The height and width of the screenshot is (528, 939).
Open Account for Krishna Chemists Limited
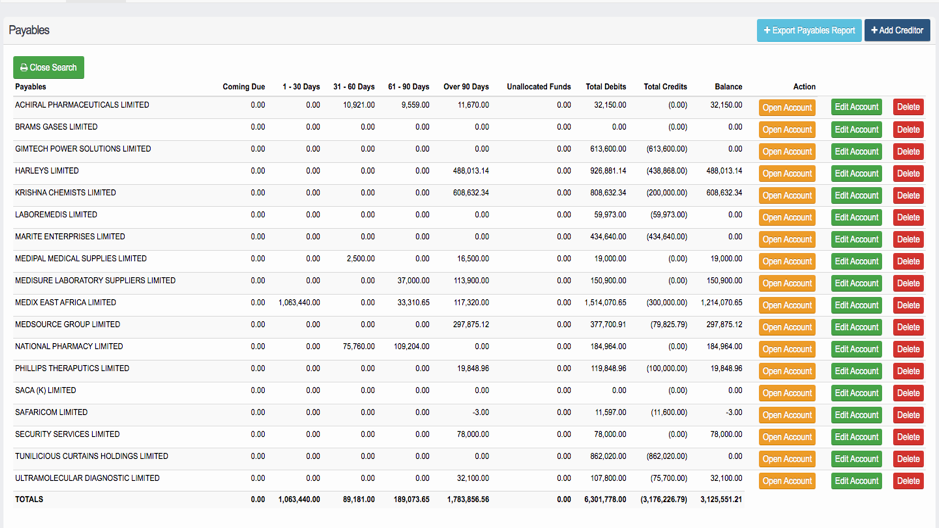tap(787, 196)
